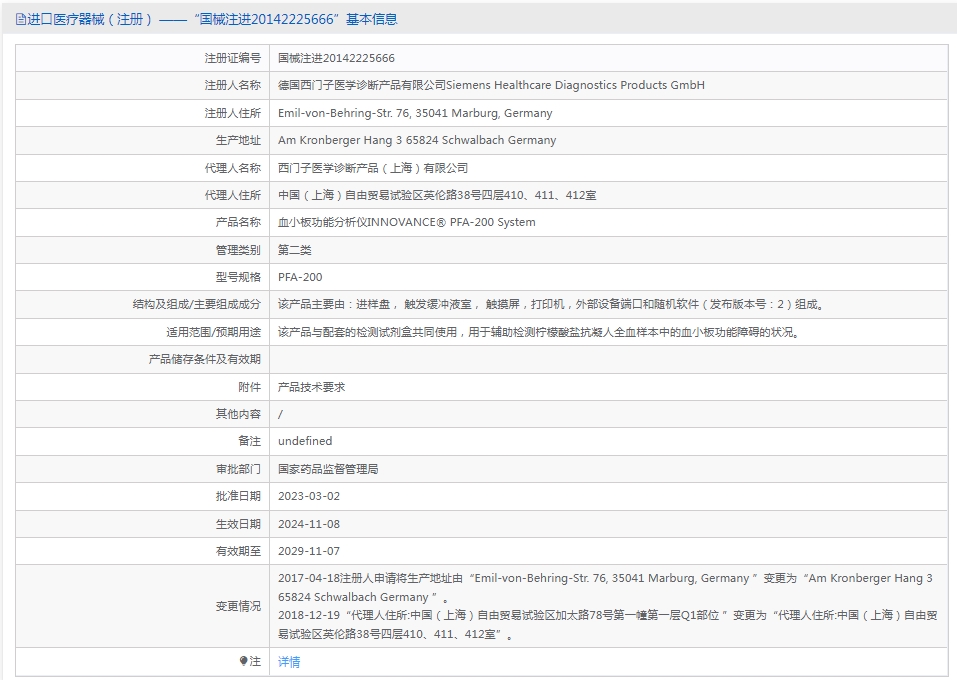Click the document icon in the header
The image size is (957, 680).
click(x=21, y=20)
